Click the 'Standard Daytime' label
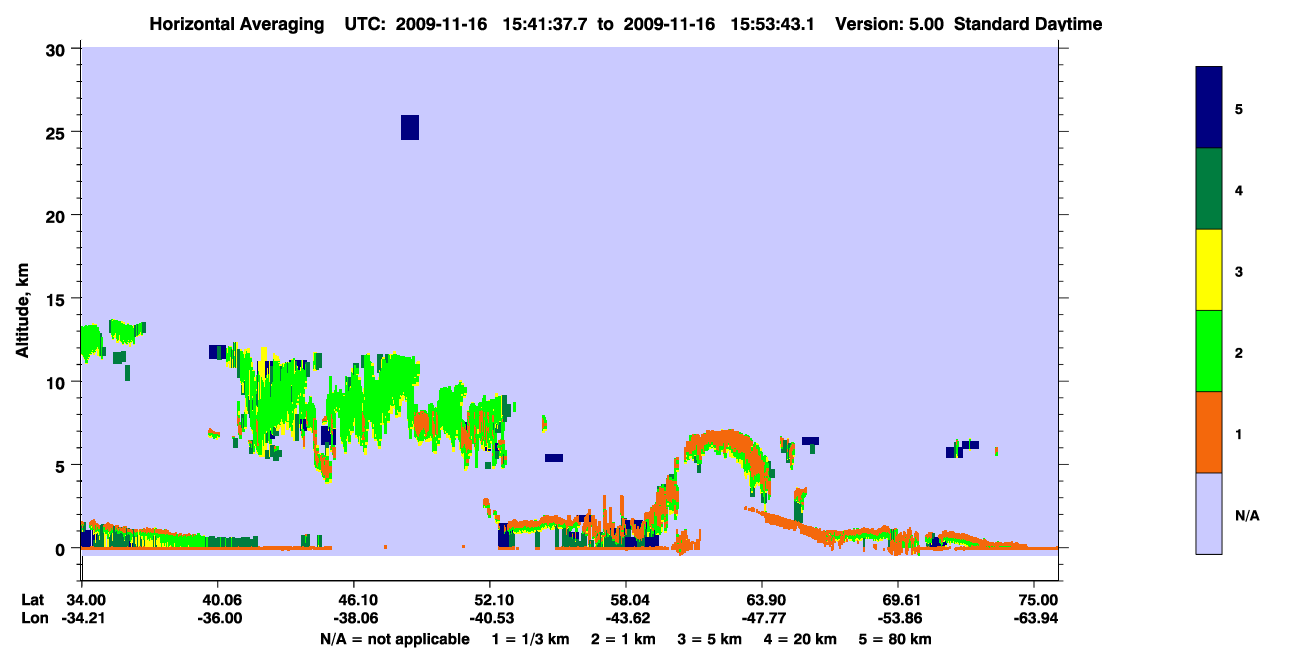This screenshot has height=667, width=1300. pyautogui.click(x=1028, y=24)
